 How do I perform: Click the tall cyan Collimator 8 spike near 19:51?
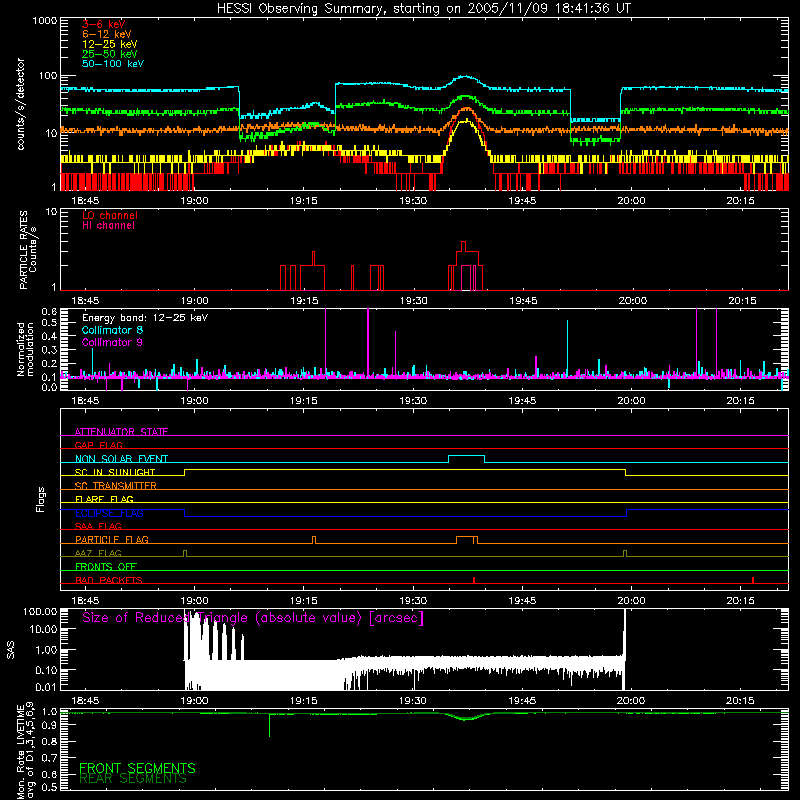point(567,347)
